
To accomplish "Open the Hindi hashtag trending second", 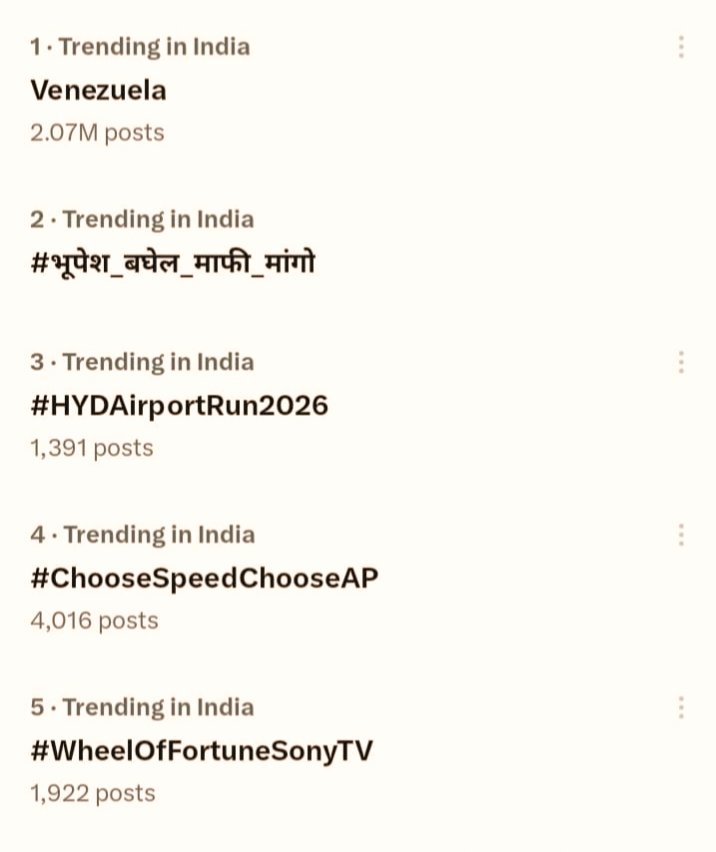I will [x=173, y=263].
